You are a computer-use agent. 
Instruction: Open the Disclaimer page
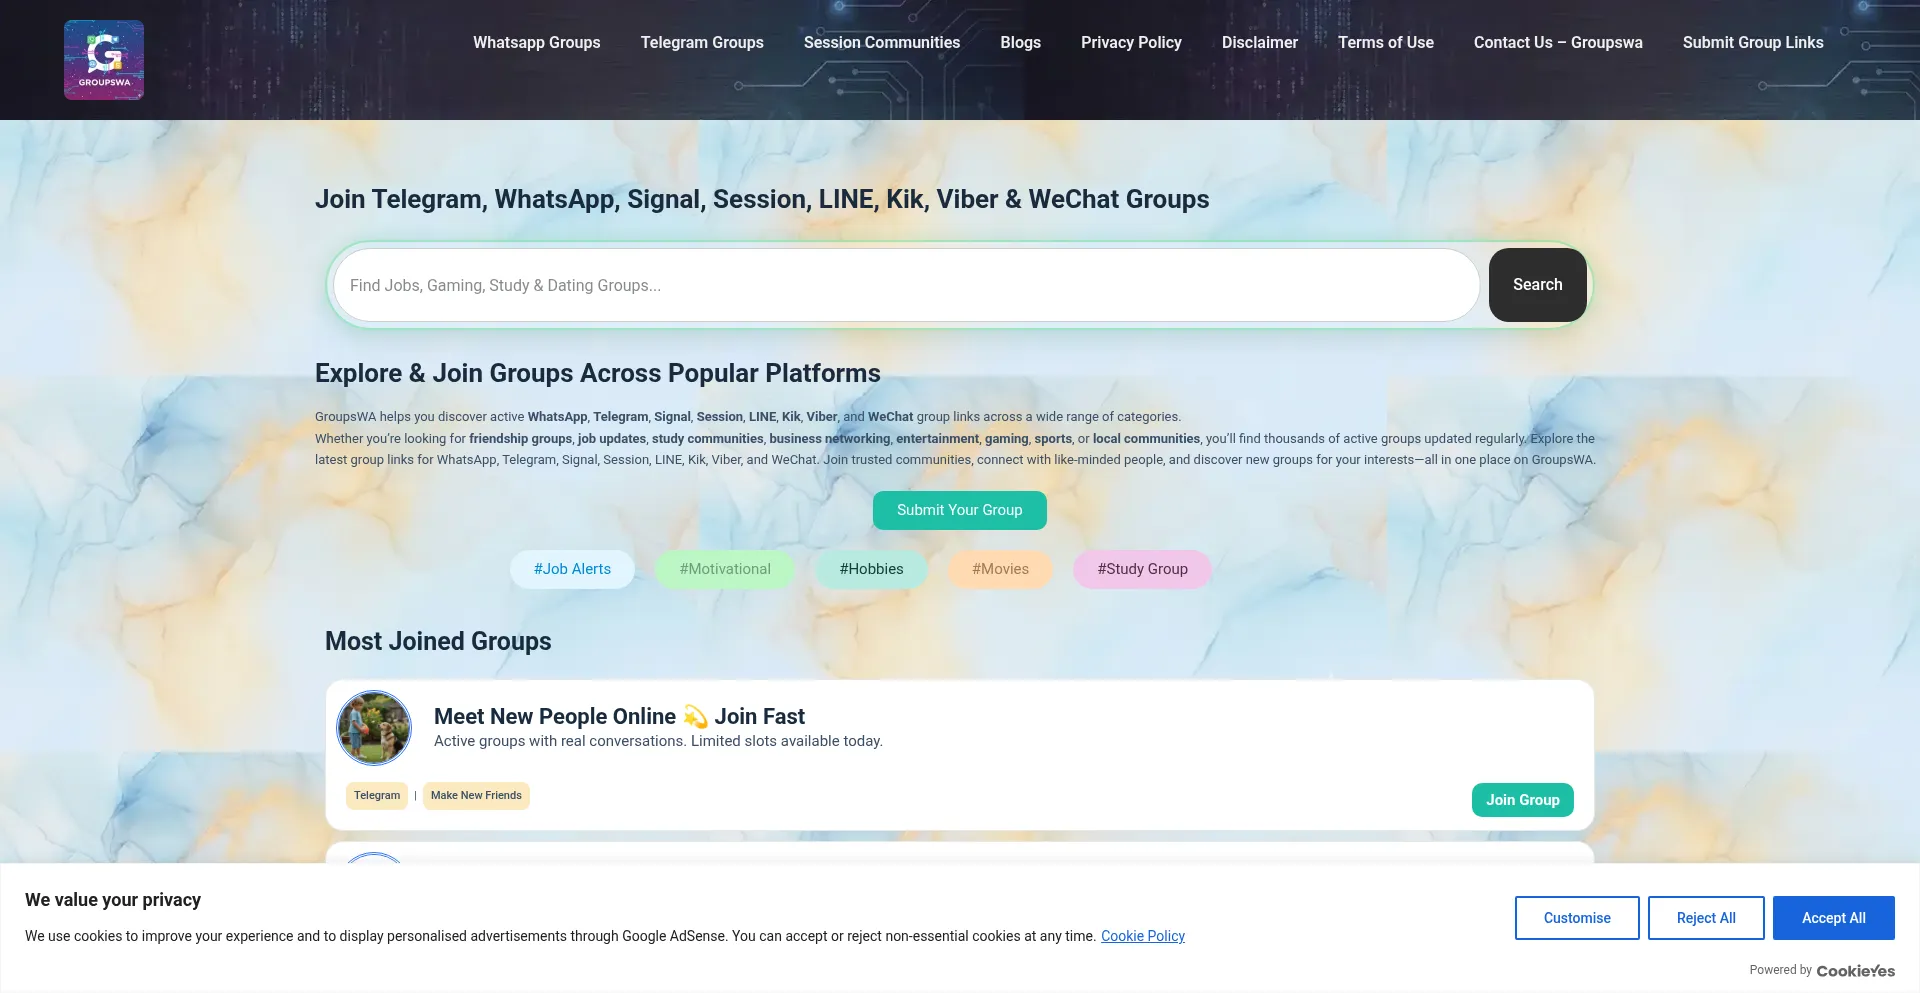[x=1260, y=42]
